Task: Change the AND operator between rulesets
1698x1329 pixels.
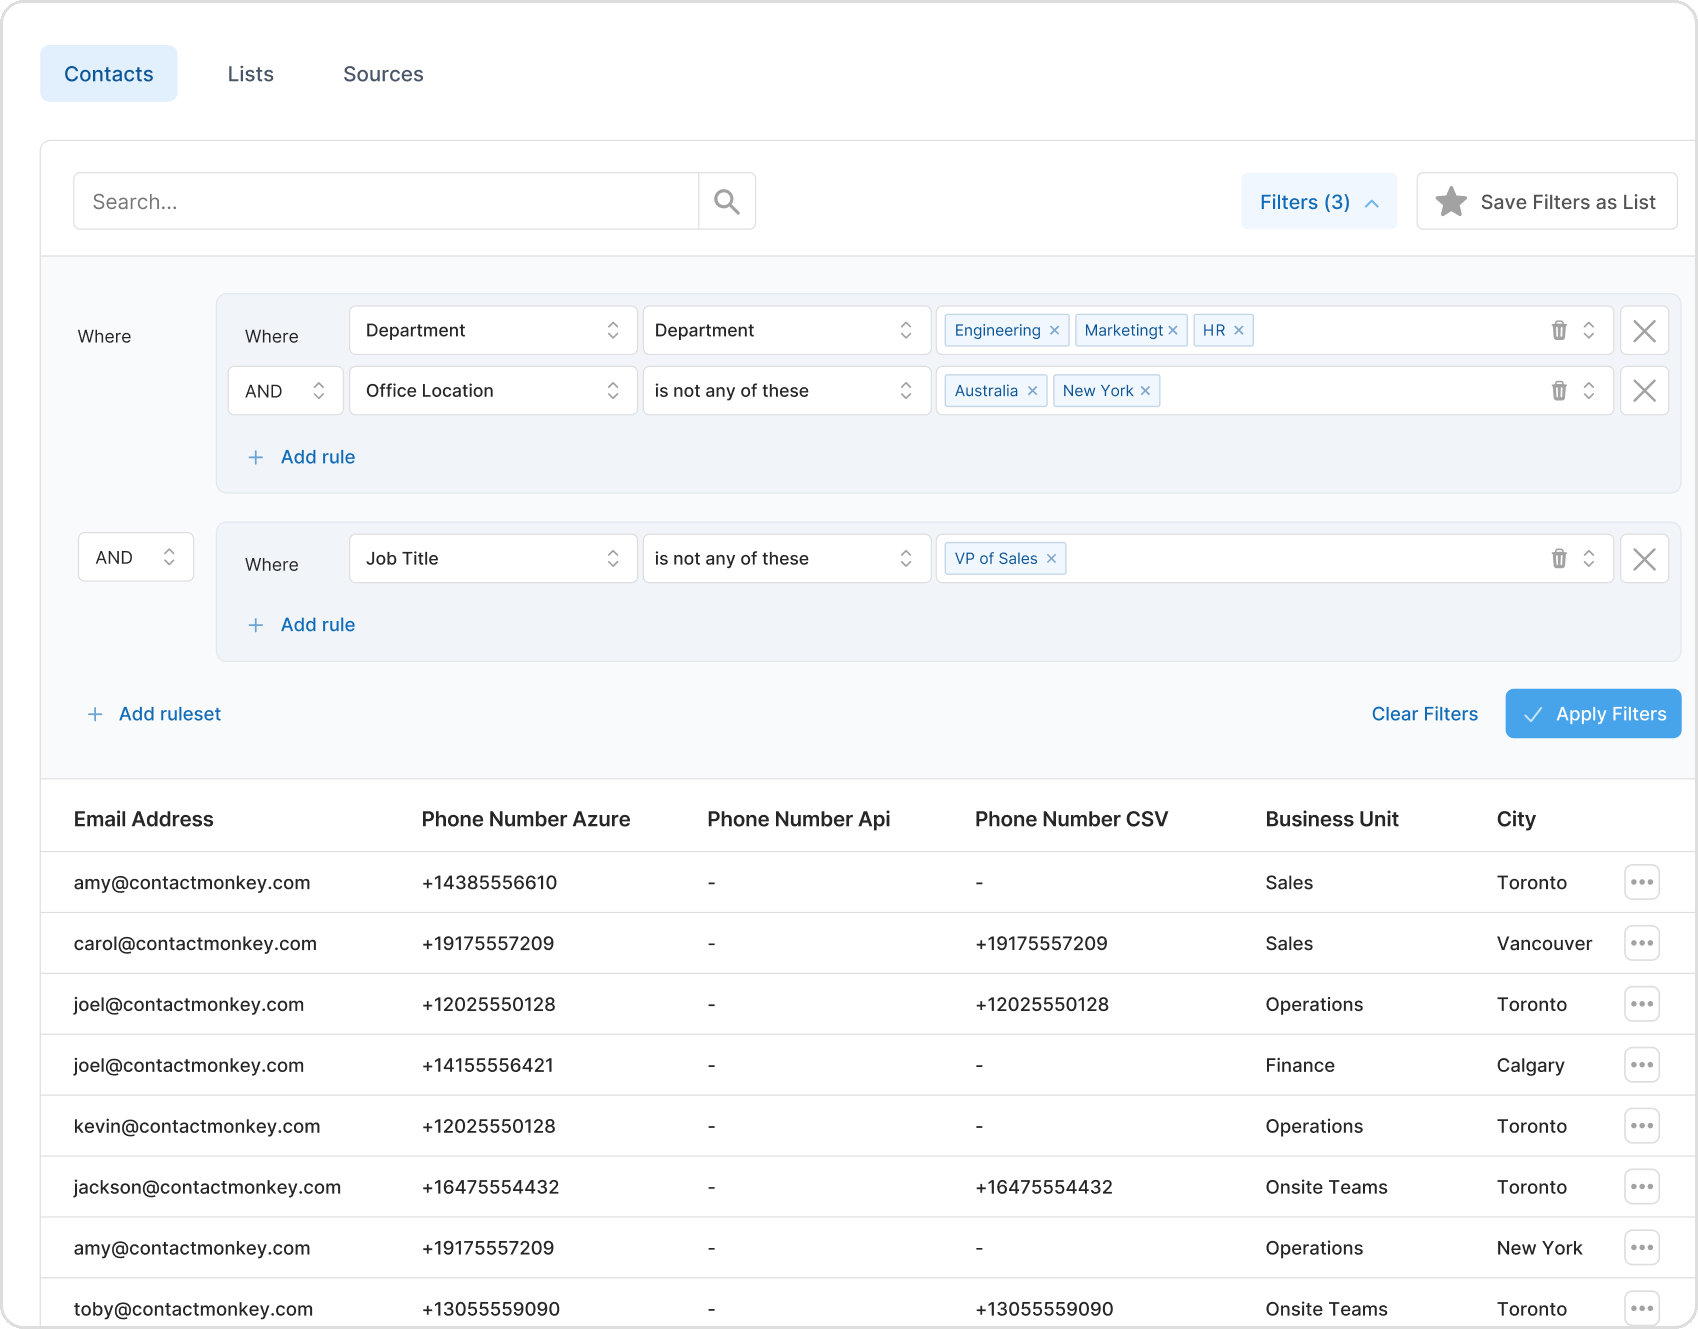Action: (136, 558)
